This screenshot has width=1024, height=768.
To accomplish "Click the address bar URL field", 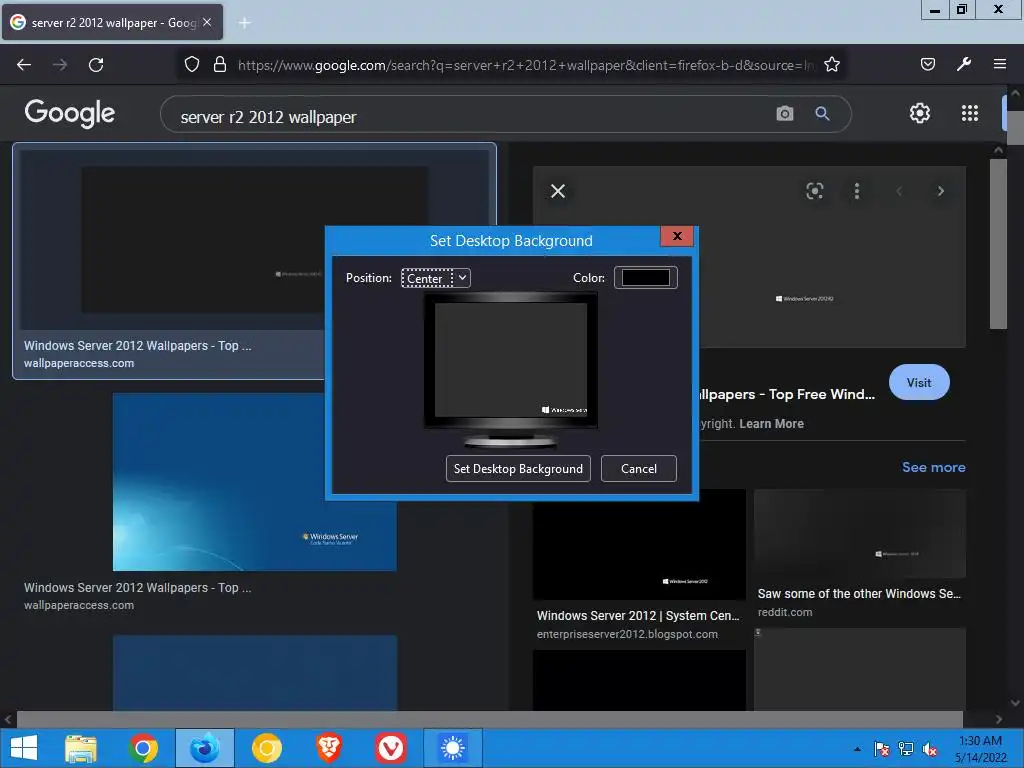I will [x=526, y=65].
